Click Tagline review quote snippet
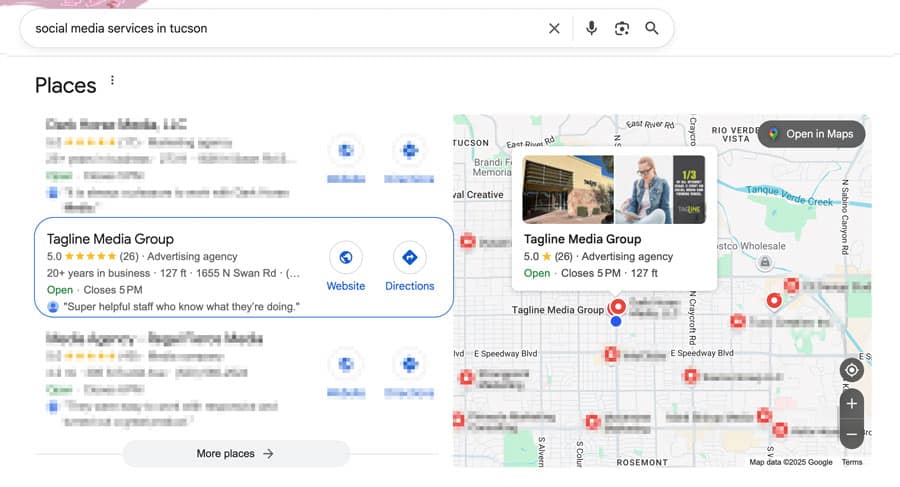This screenshot has height=487, width=900. click(x=182, y=307)
